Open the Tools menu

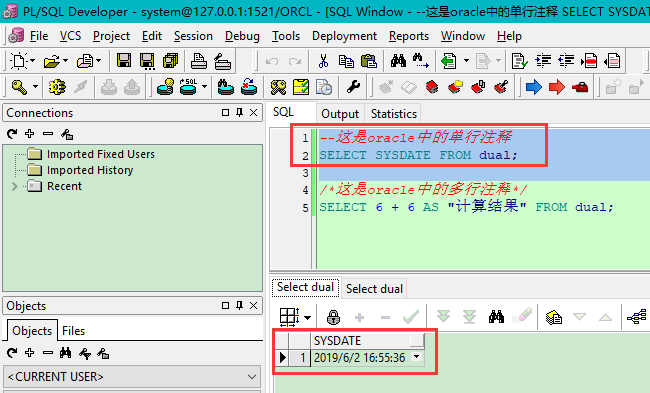286,36
